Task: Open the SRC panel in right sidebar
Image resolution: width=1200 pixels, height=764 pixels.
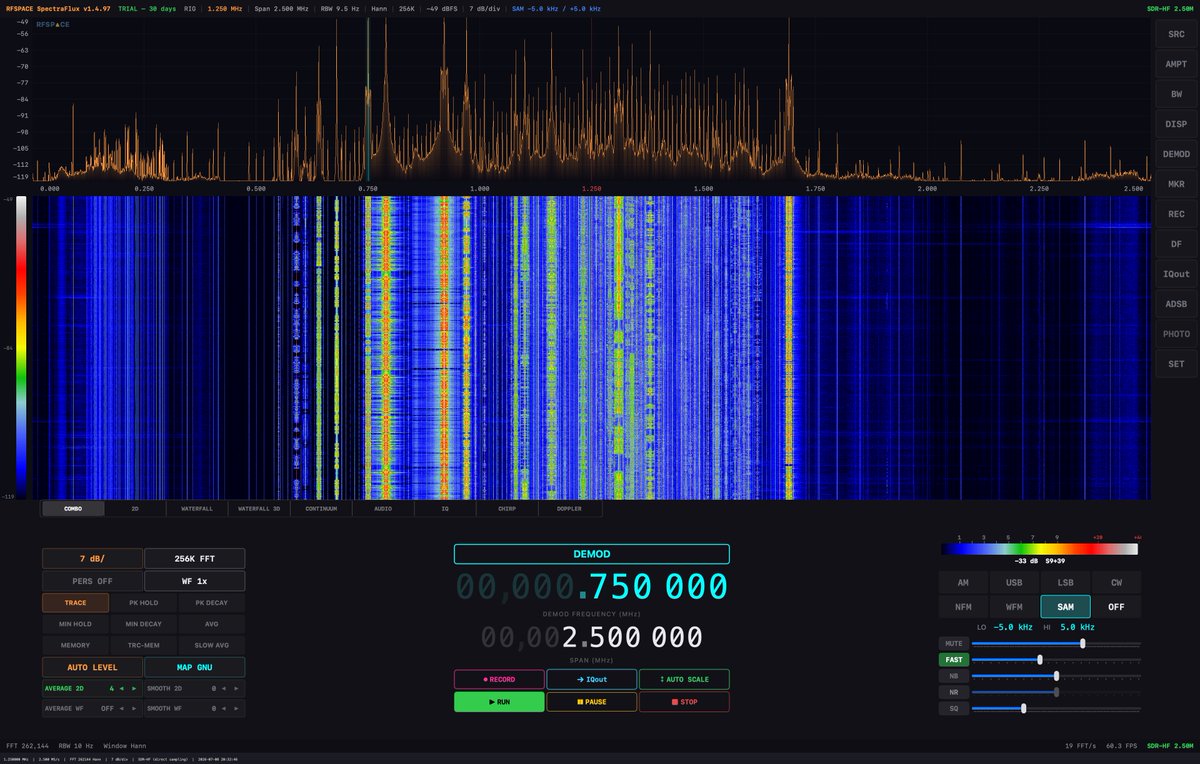Action: click(x=1176, y=34)
